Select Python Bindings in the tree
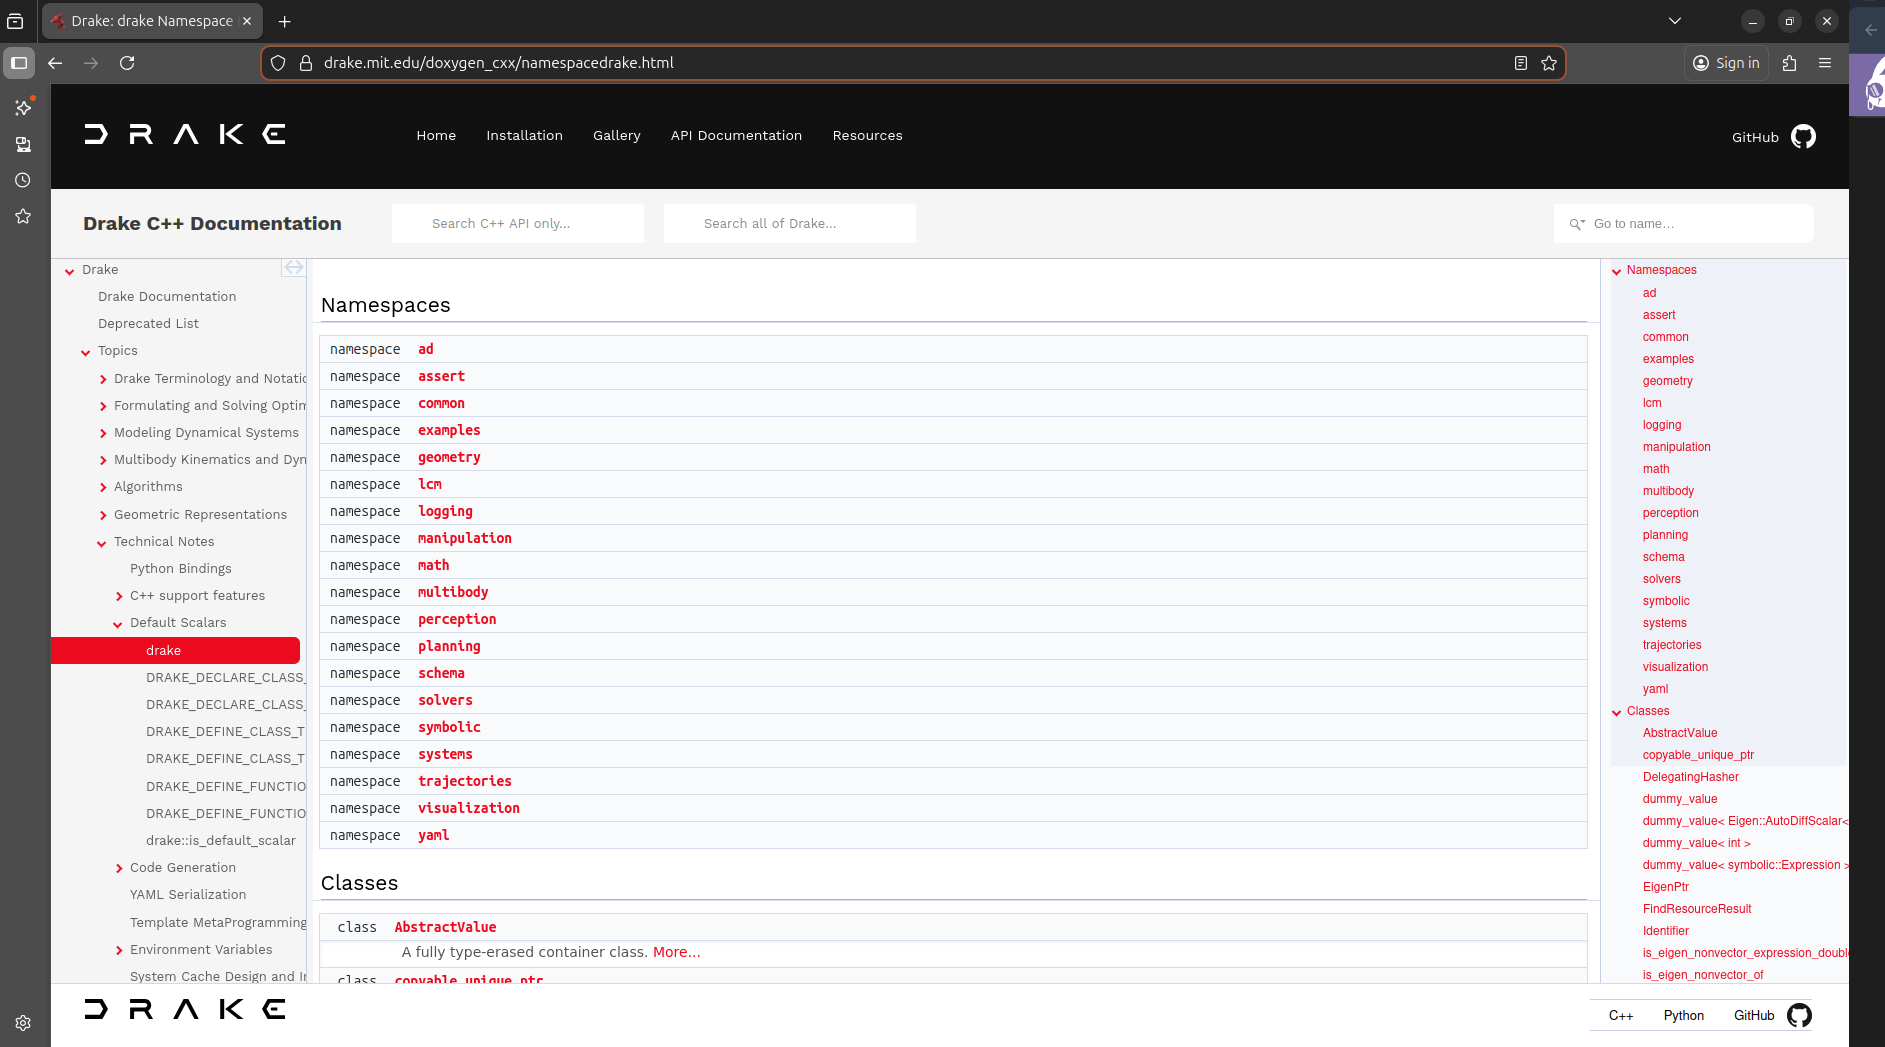 coord(181,569)
